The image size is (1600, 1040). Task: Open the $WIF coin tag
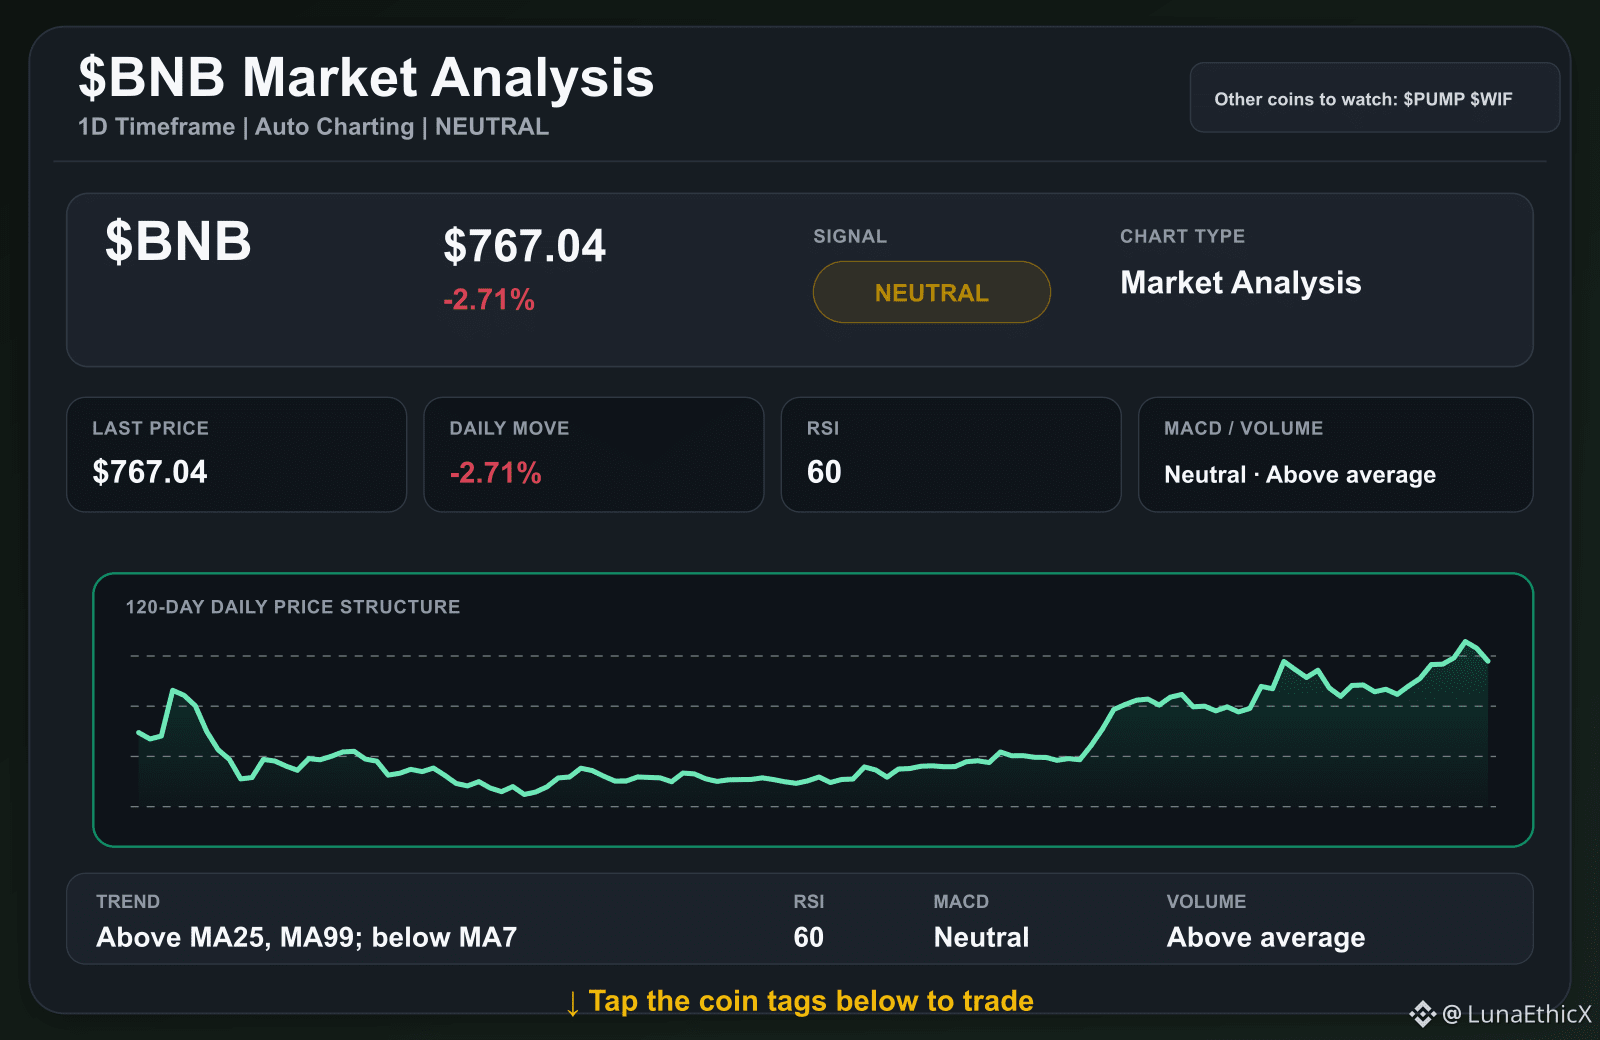click(1491, 99)
